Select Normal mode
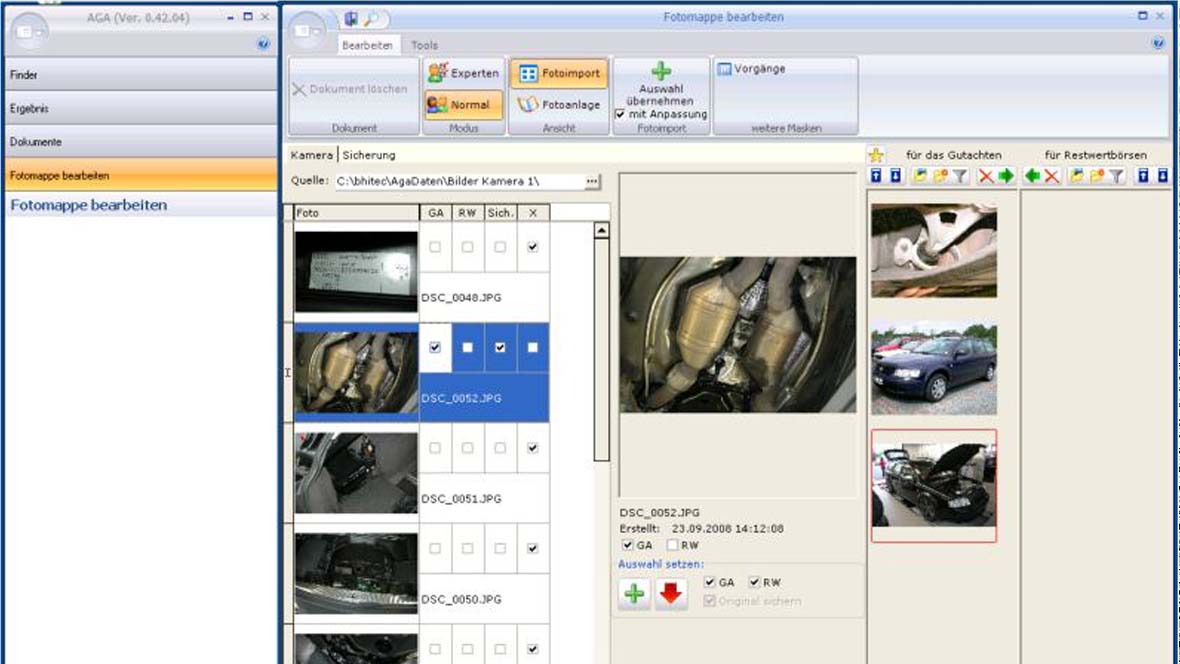Image resolution: width=1180 pixels, height=664 pixels. coord(464,105)
